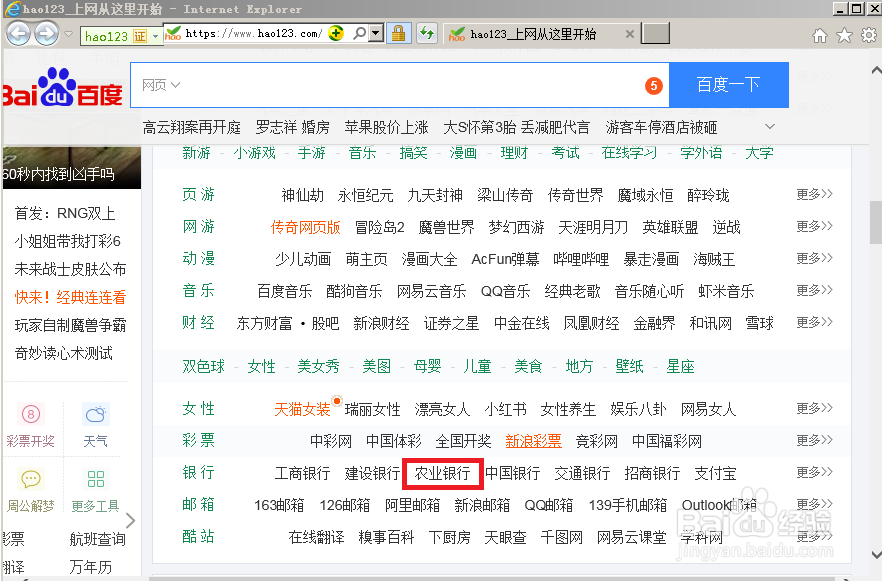Click the 60秒内找到凶手吗 thumbnail
This screenshot has width=882, height=581.
[x=71, y=168]
